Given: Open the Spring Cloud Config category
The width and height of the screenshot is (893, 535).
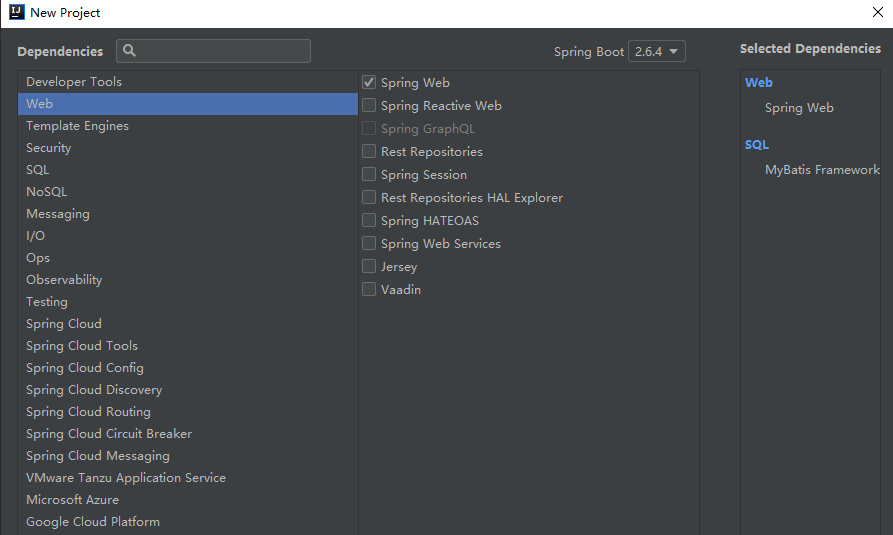Looking at the screenshot, I should (x=188, y=367).
